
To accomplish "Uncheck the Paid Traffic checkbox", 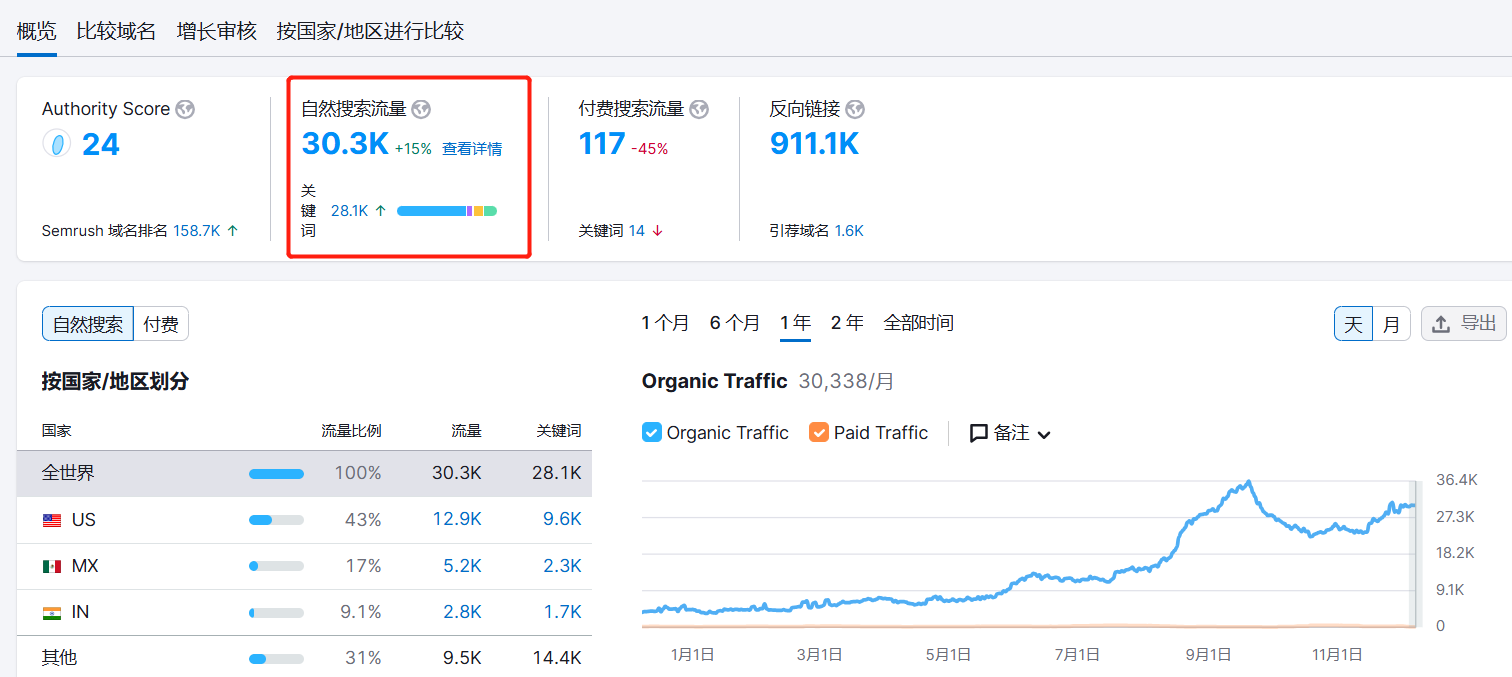I will (x=819, y=433).
